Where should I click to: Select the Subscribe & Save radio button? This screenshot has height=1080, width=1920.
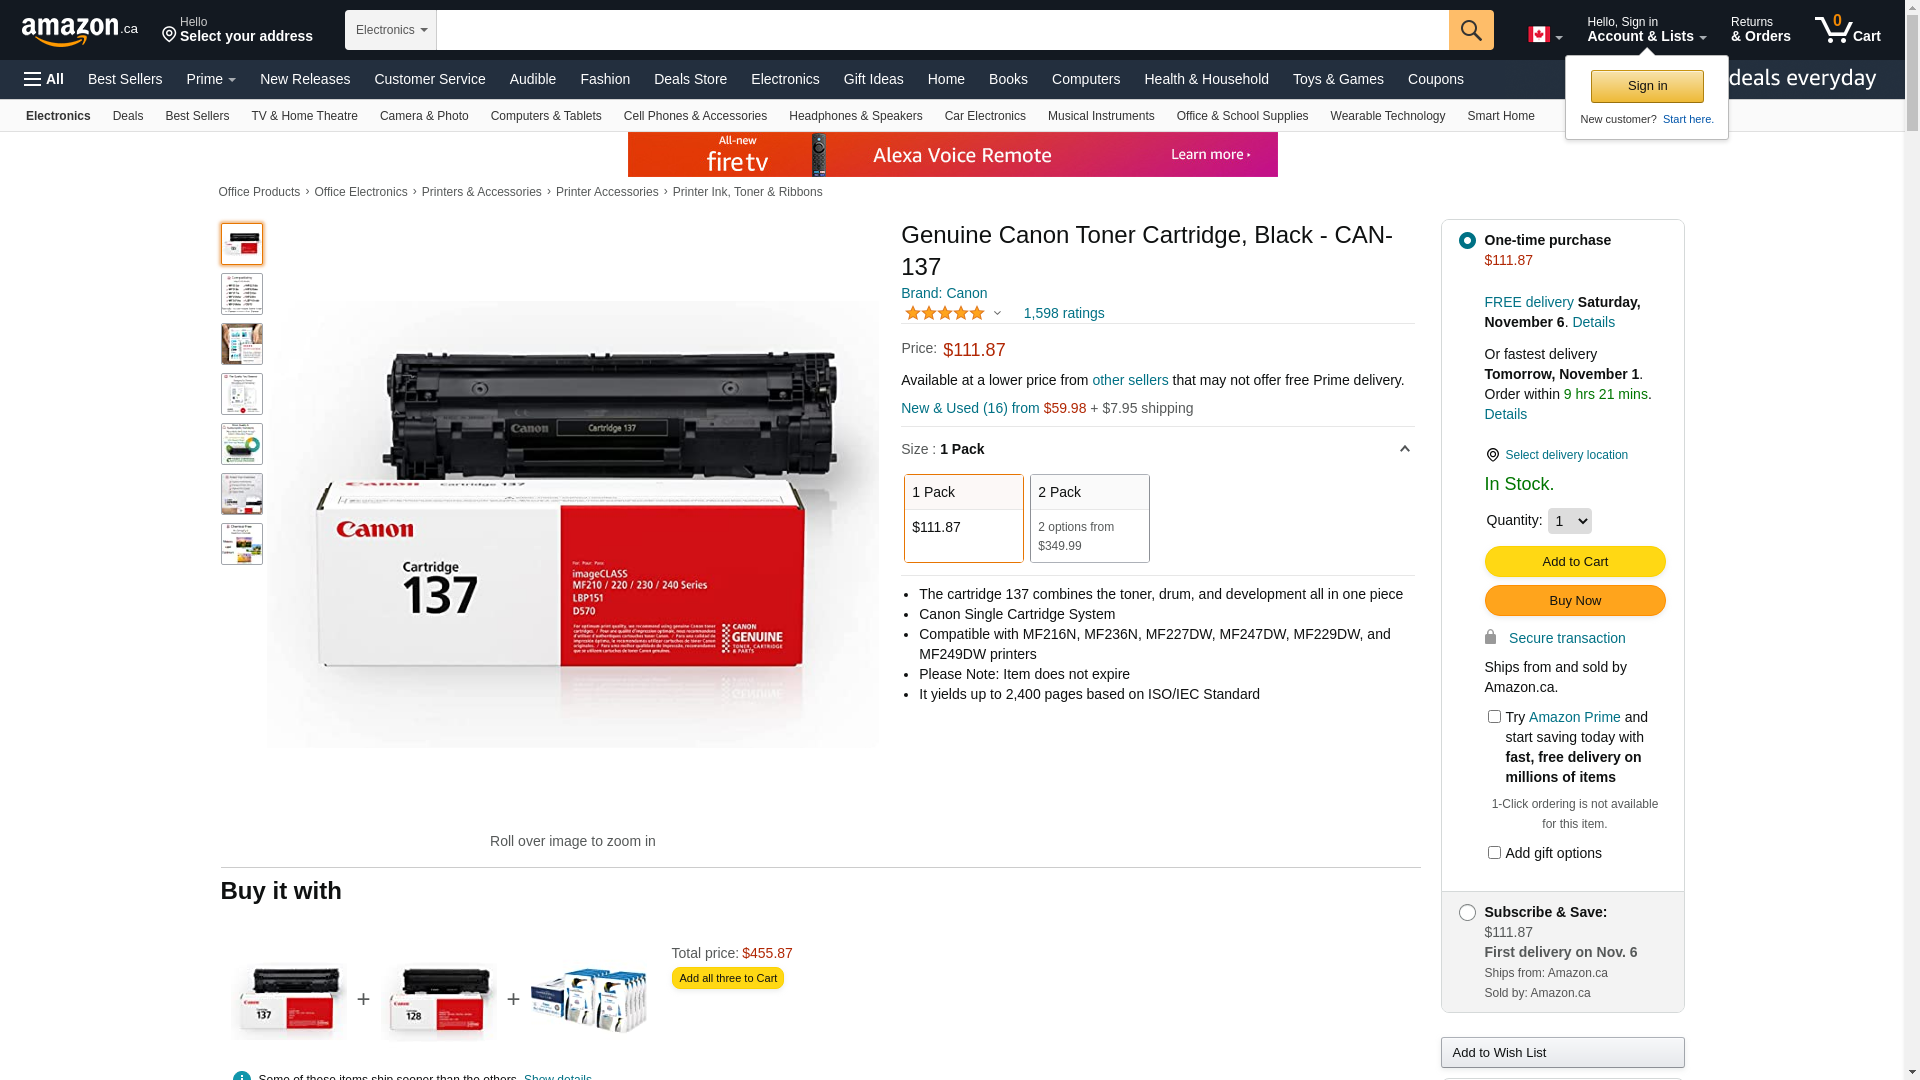(x=1467, y=912)
